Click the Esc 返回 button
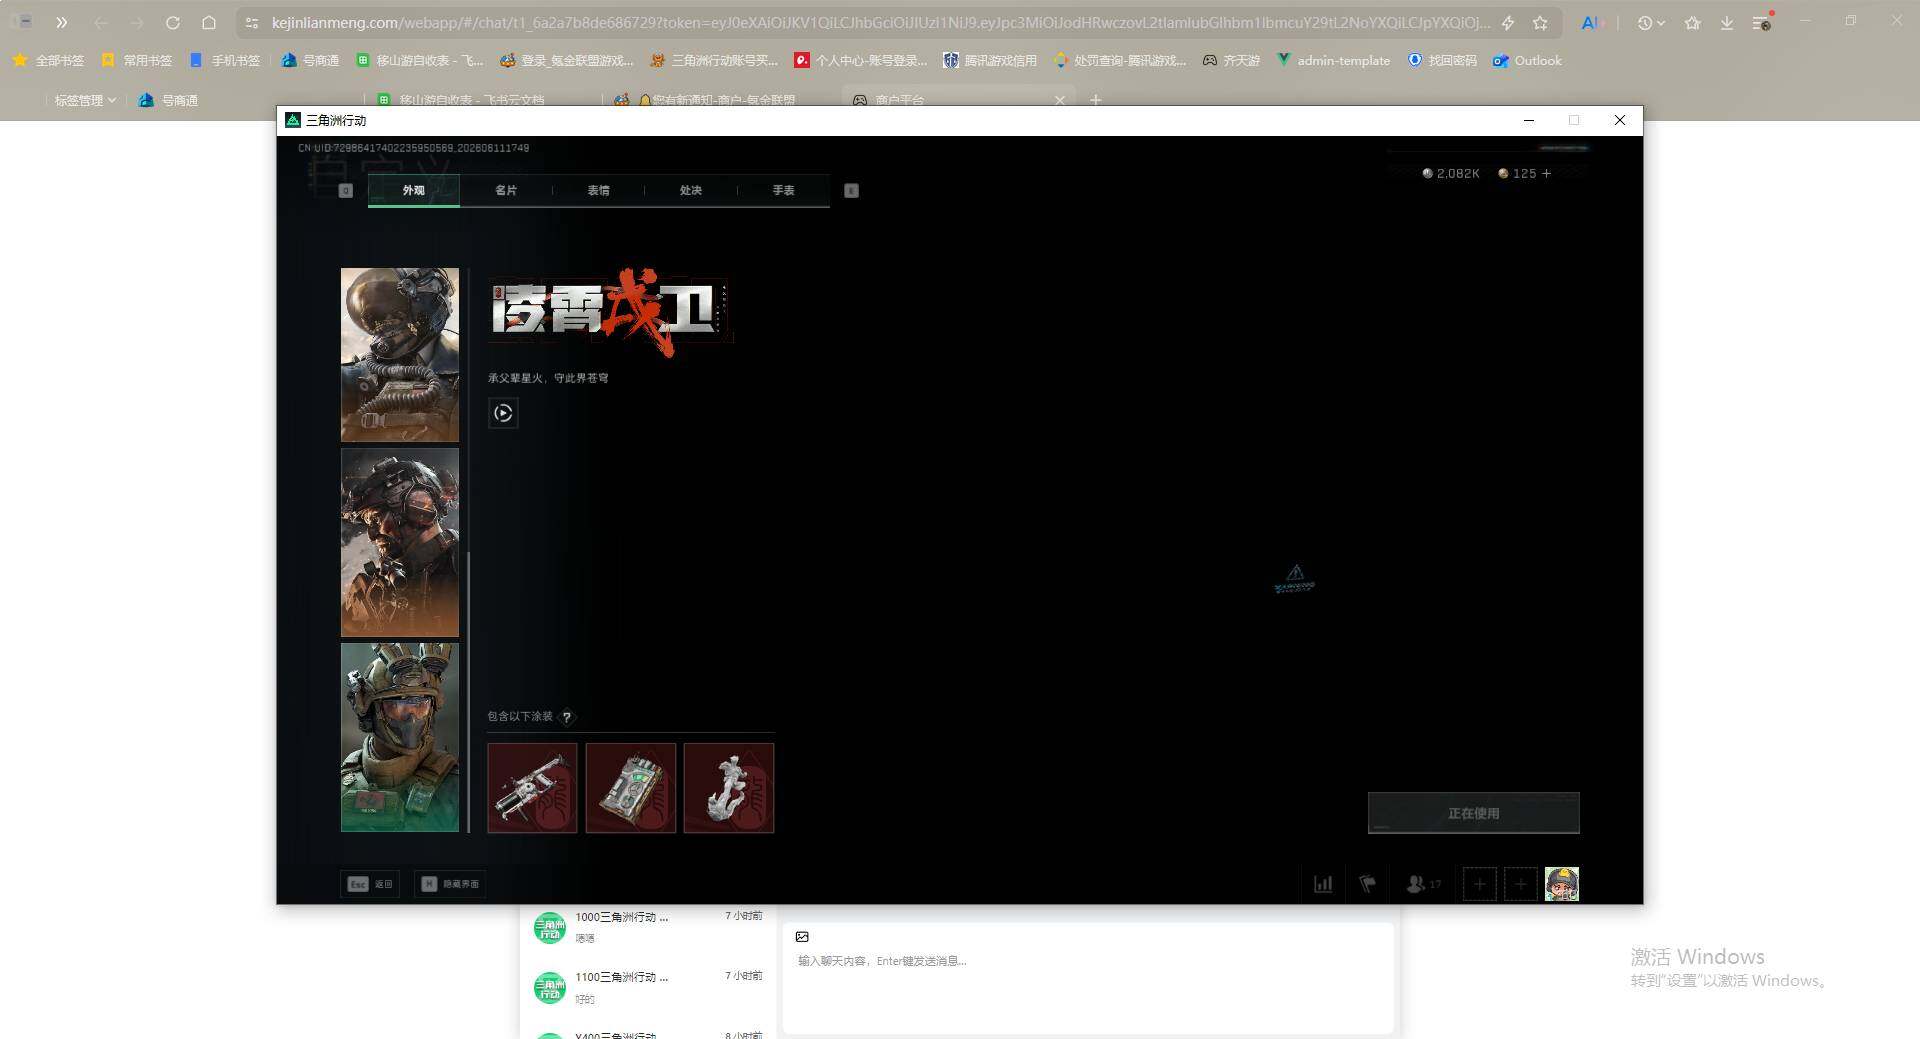The height and width of the screenshot is (1039, 1920). click(x=370, y=884)
